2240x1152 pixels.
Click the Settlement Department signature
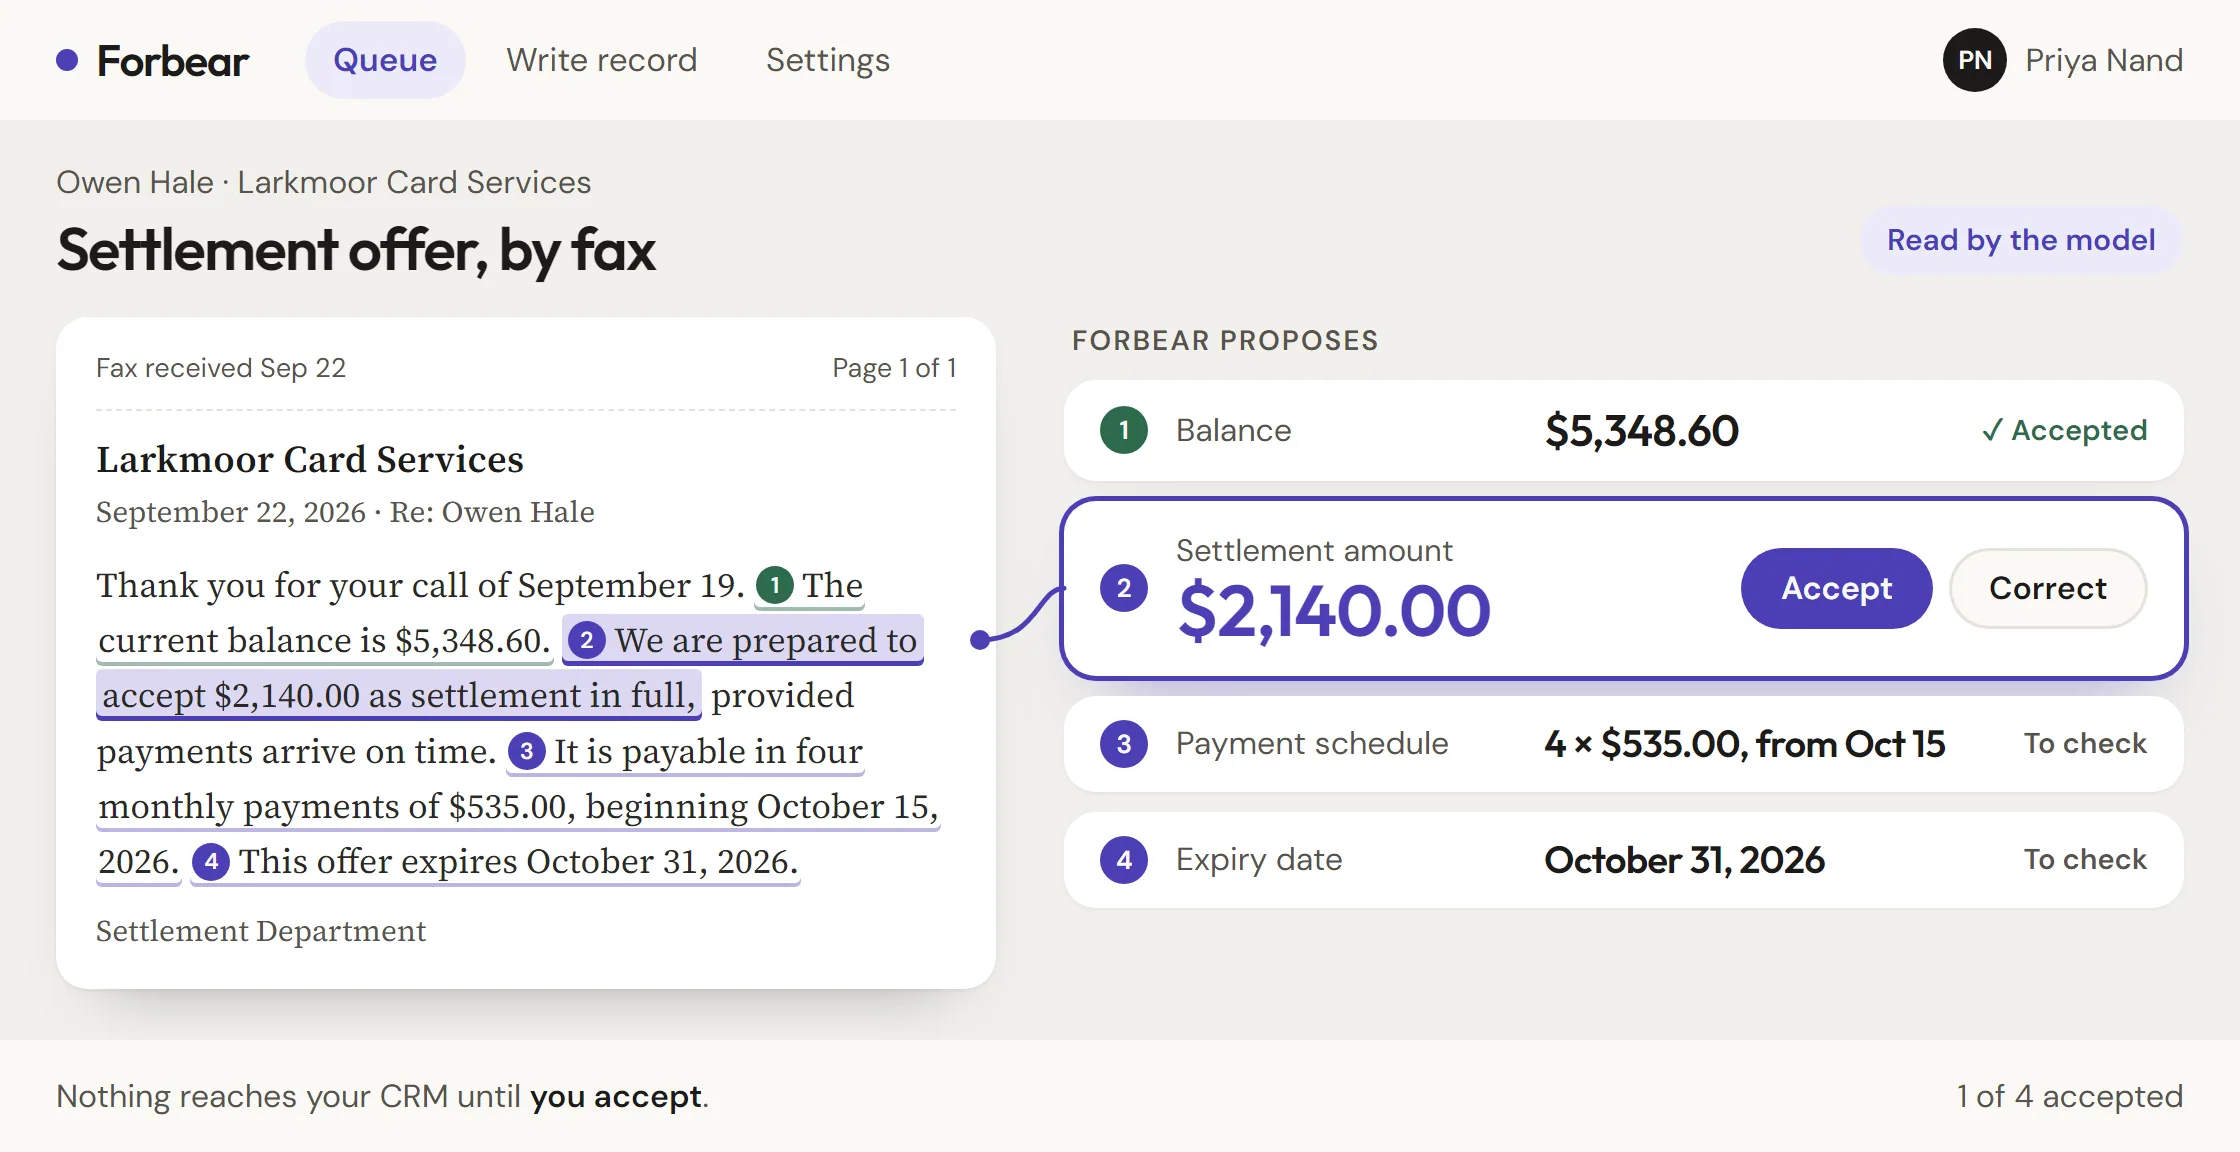coord(261,931)
